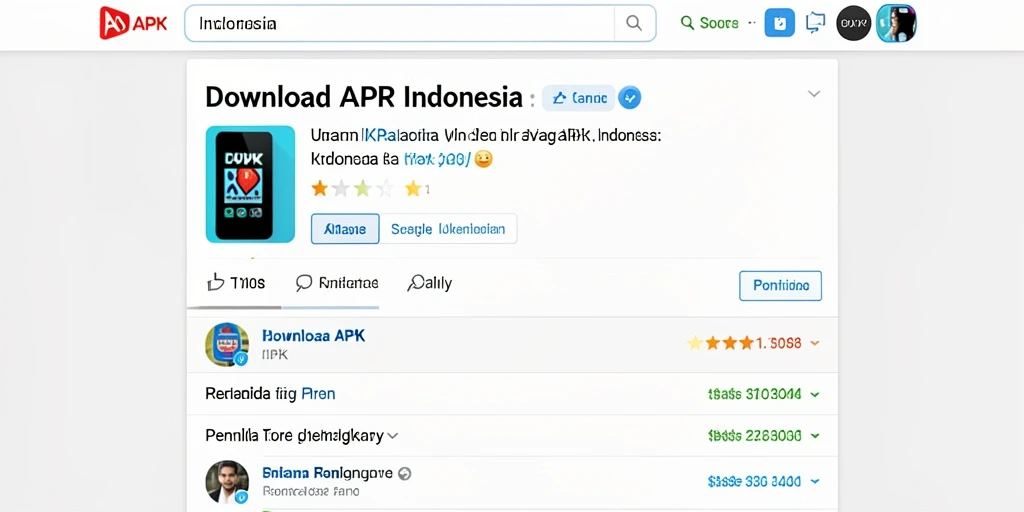Image resolution: width=1024 pixels, height=512 pixels.
Task: Switch to the 'Rnitenae' comments tab
Action: tap(337, 283)
